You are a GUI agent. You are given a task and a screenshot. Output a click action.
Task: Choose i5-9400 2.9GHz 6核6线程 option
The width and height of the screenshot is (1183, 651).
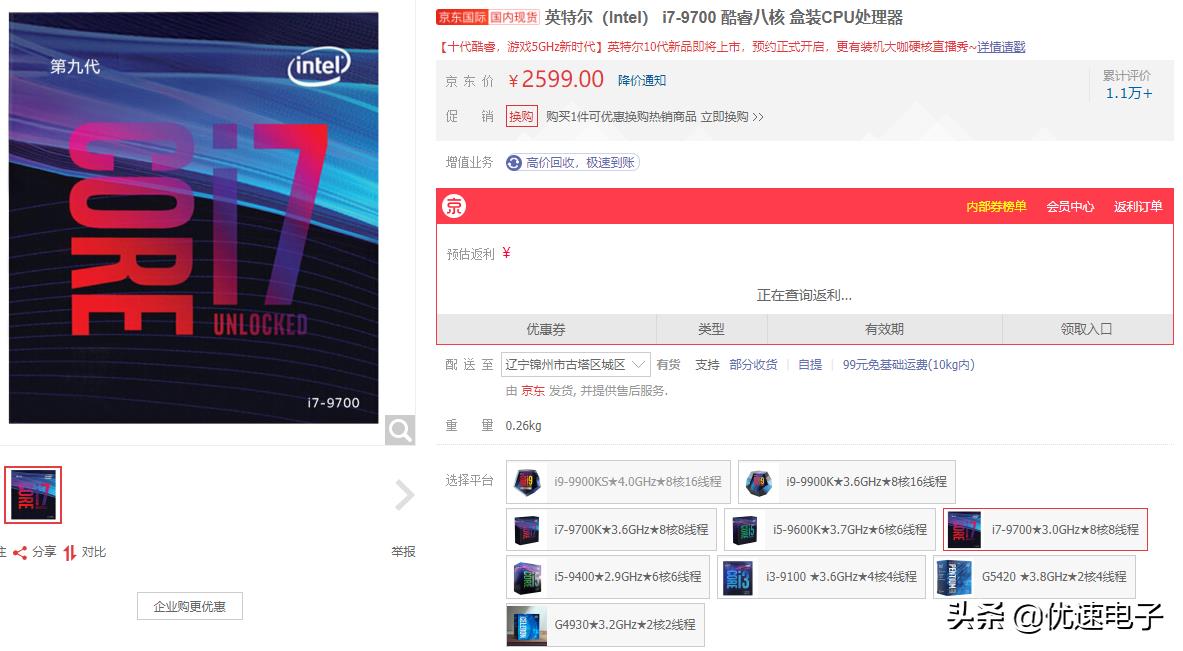[x=607, y=577]
